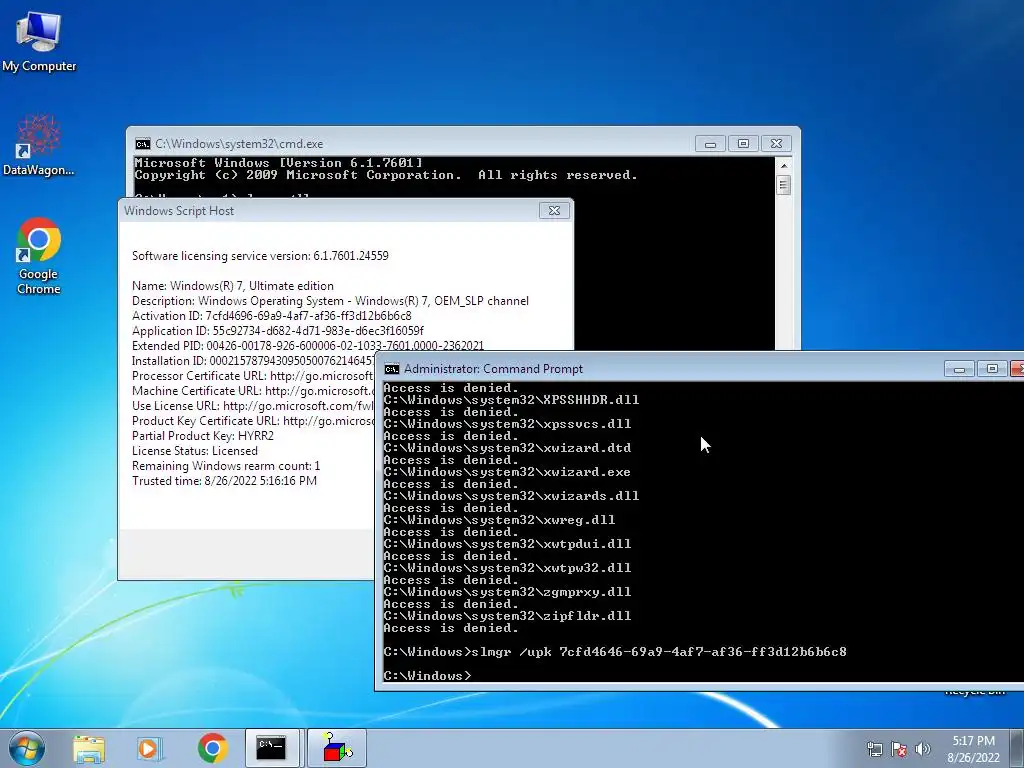Screen dimensions: 1024x768
Task: Click the Software licensing service version line
Action: point(260,256)
